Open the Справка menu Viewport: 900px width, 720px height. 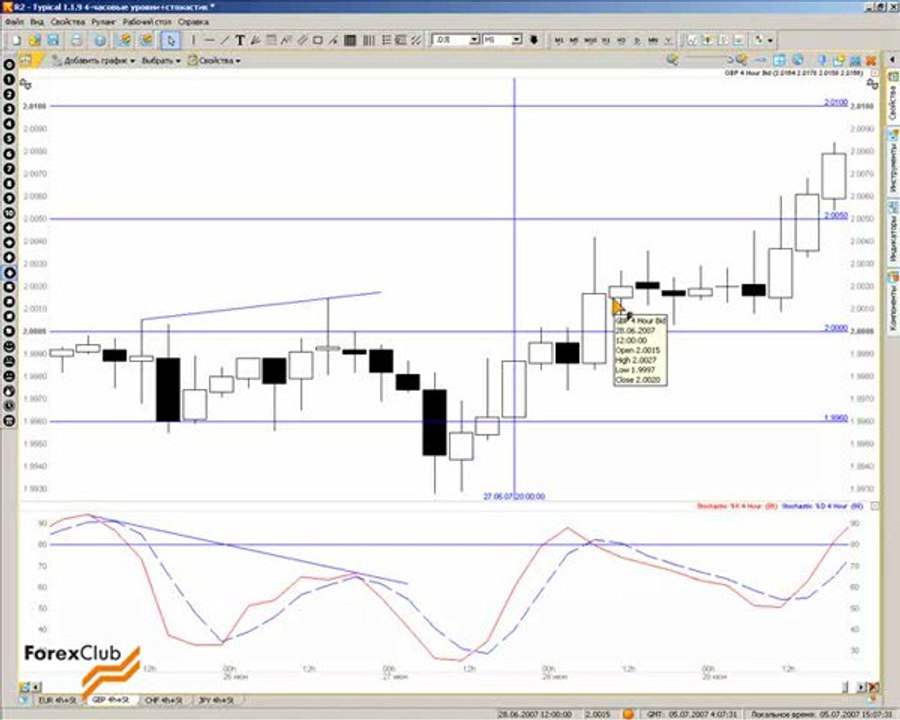click(193, 22)
